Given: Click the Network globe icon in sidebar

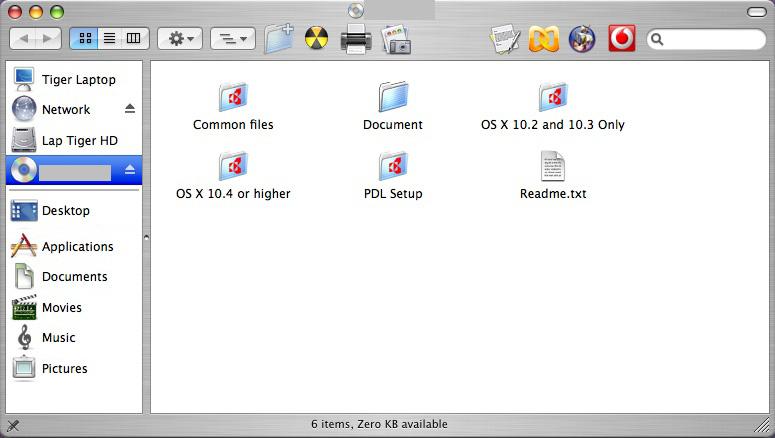Looking at the screenshot, I should click(x=24, y=109).
